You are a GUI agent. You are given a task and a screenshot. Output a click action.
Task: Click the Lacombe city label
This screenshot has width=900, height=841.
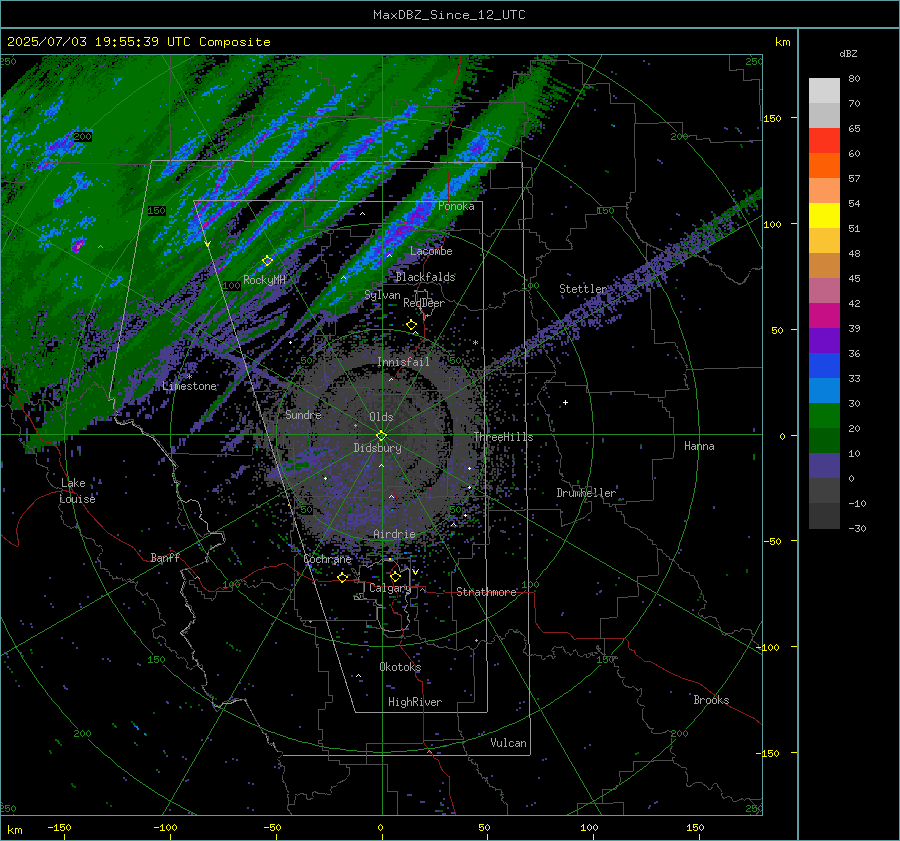click(431, 251)
